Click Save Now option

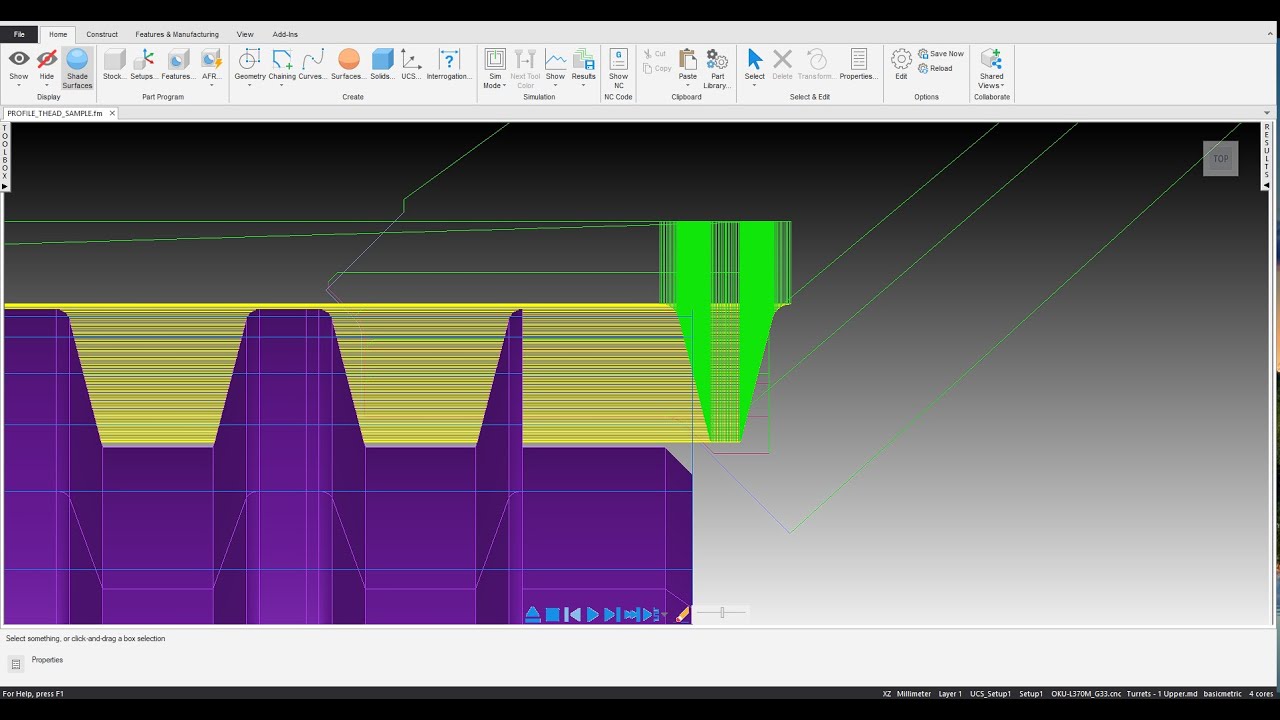pos(941,54)
